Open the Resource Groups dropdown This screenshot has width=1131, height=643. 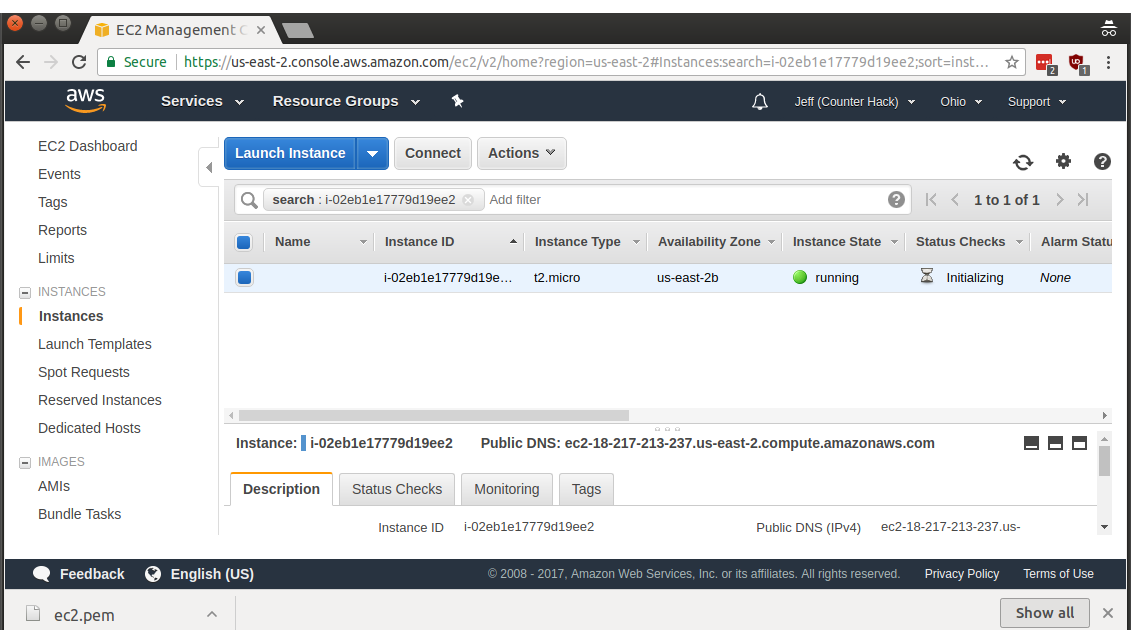click(346, 102)
